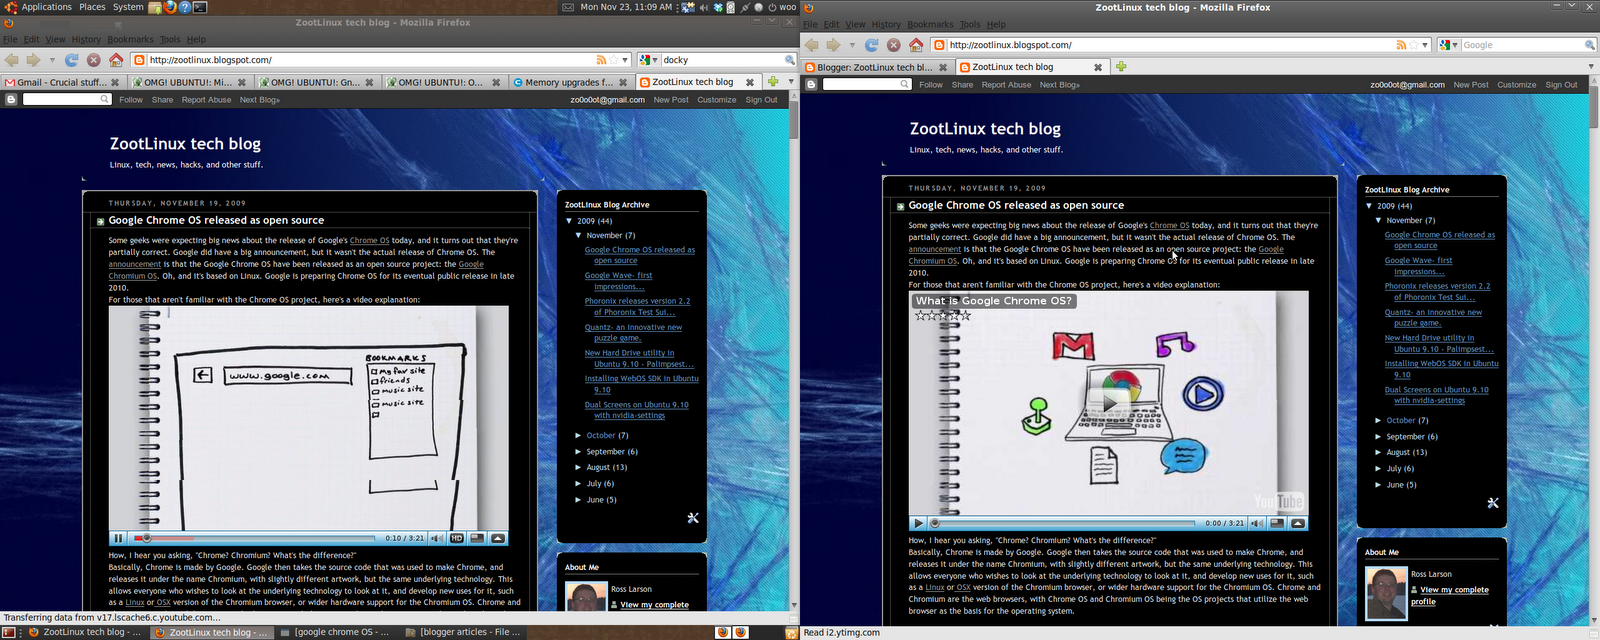The image size is (1600, 640).
Task: Open Phoronix releases version 2.2 link left window
Action: (x=638, y=306)
